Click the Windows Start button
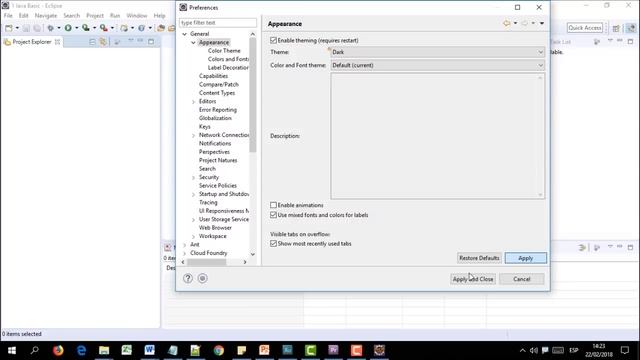This screenshot has width=640, height=360. [x=12, y=350]
